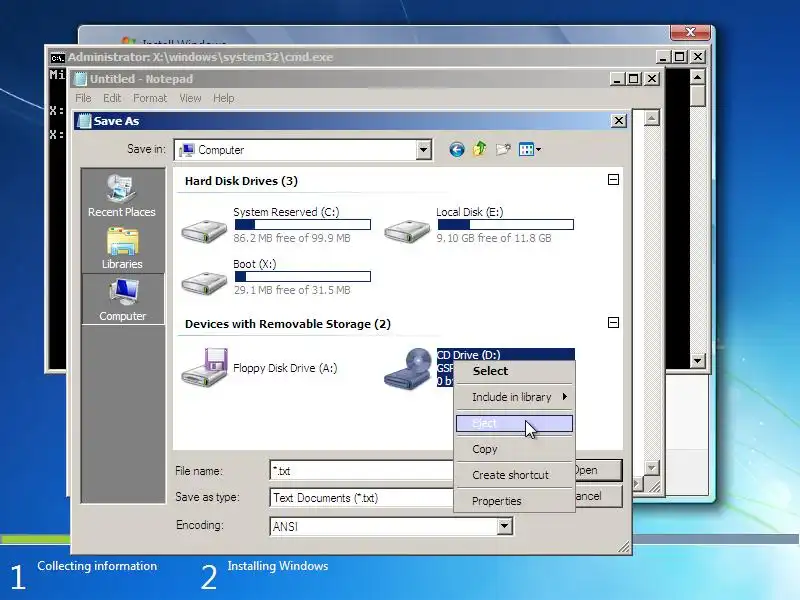Screen dimensions: 800x600
Task: Click cmd window scrollbar down arrow
Action: (697, 361)
